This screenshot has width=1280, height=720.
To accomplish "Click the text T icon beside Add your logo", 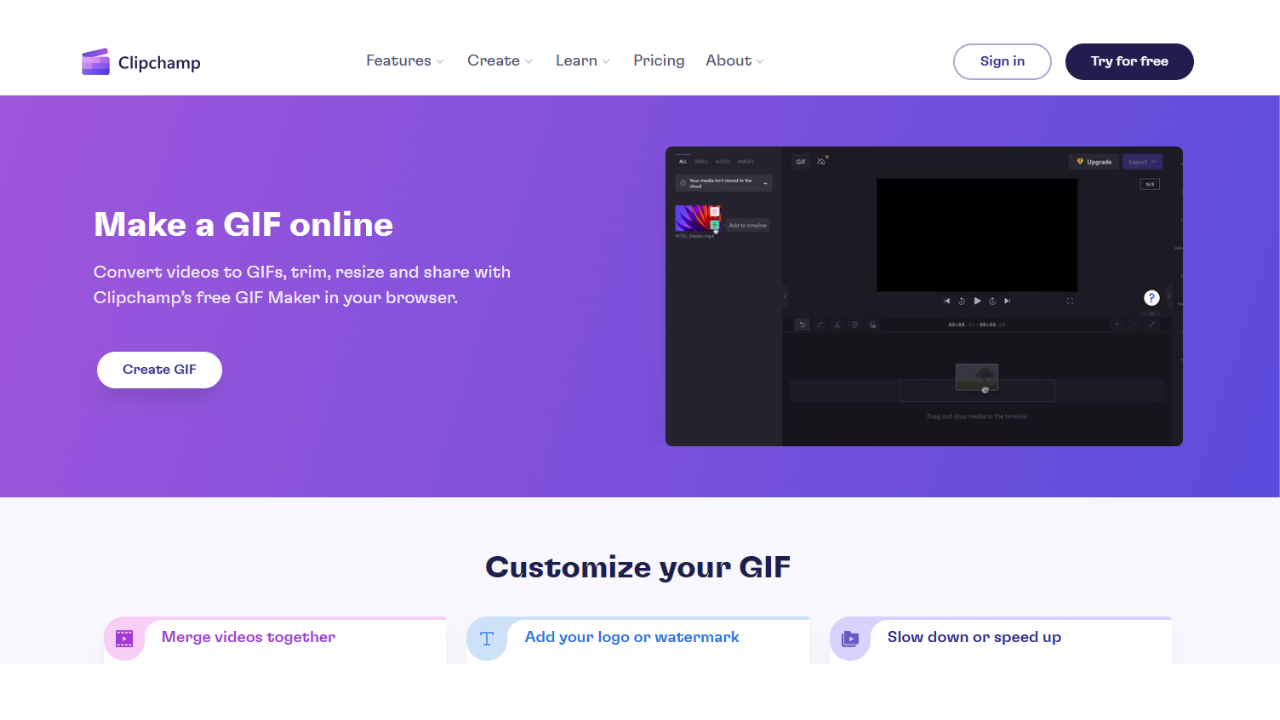I will tap(487, 639).
